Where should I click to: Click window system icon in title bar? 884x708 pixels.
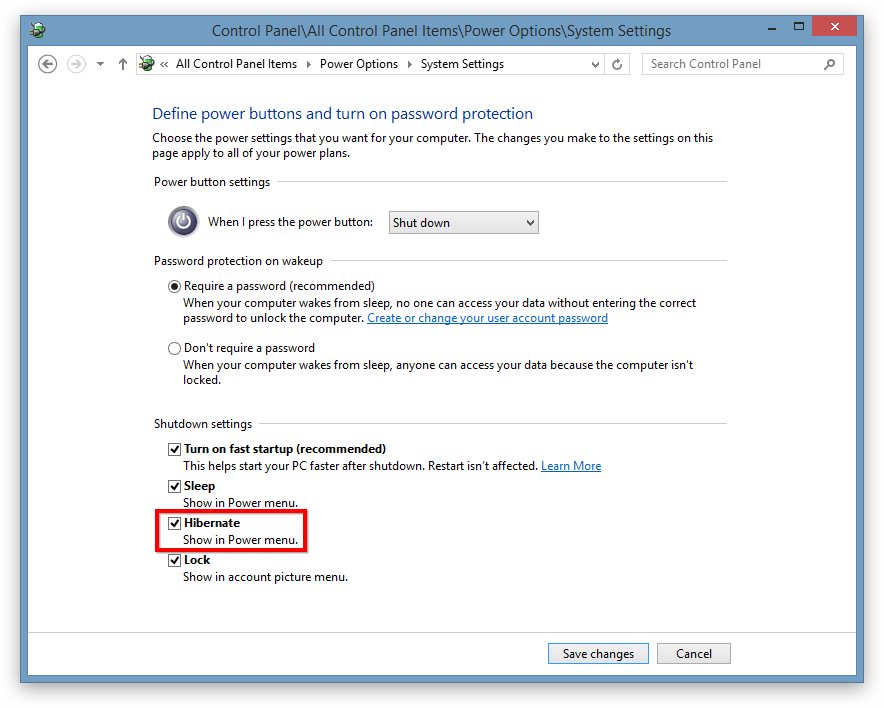(x=38, y=30)
